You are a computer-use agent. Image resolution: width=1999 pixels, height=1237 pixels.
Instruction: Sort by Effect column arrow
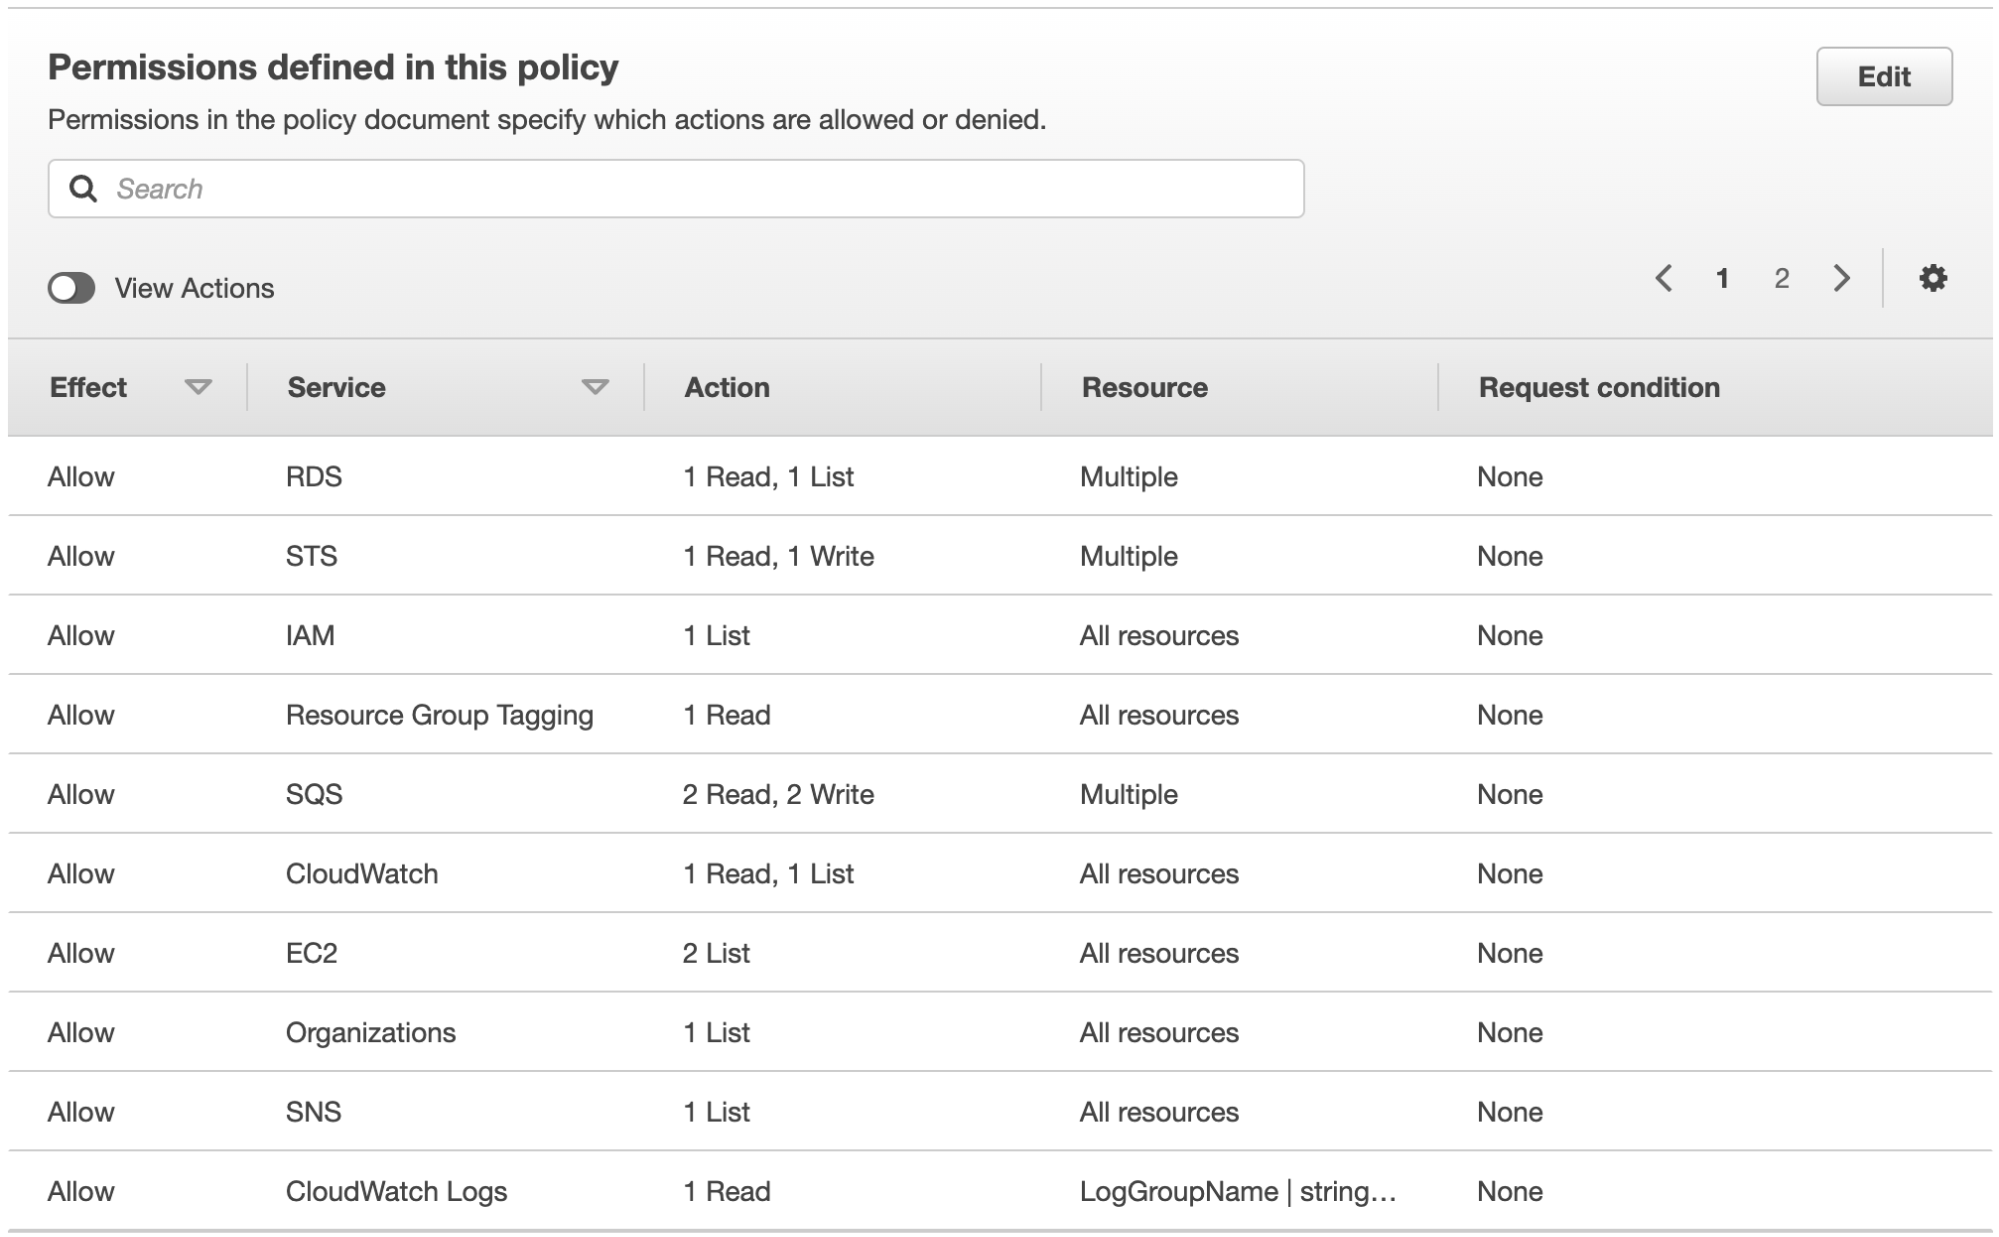coord(198,387)
